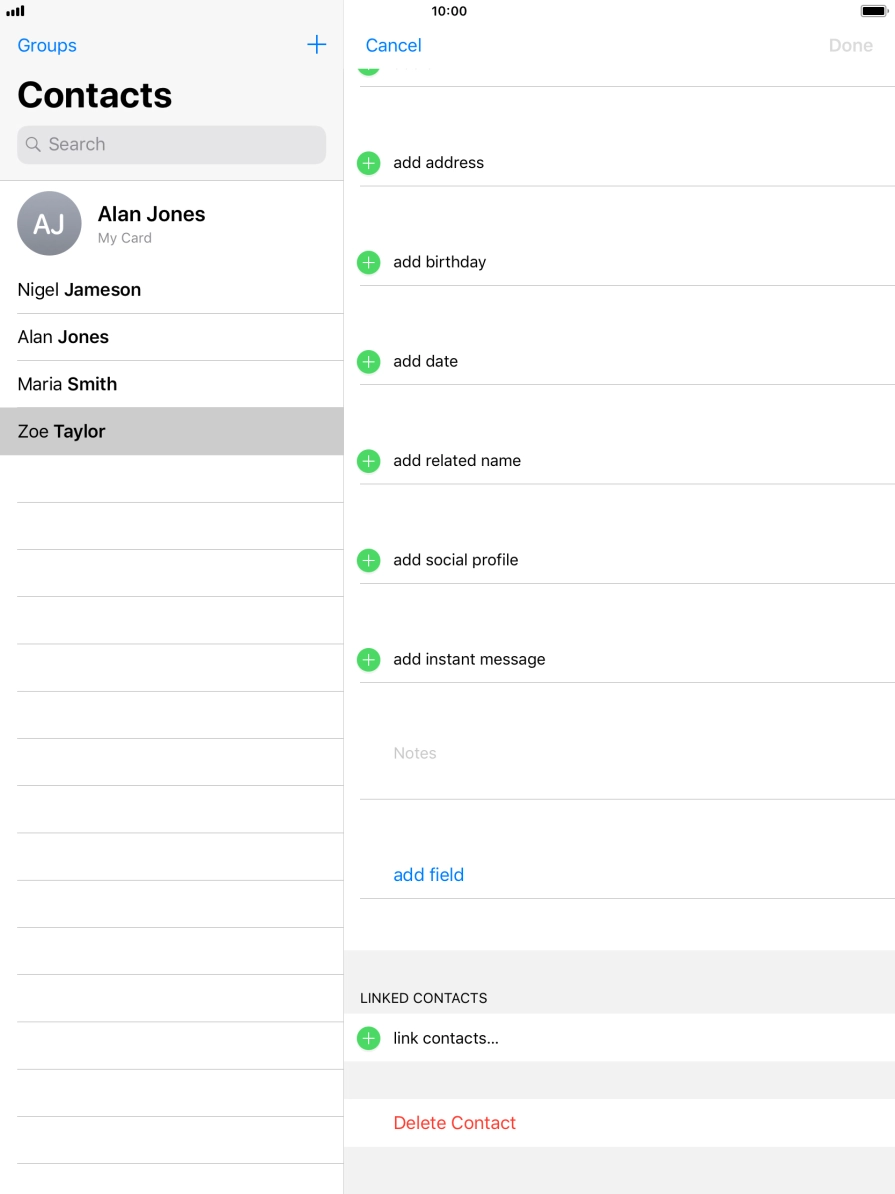The height and width of the screenshot is (1194, 895).
Task: Select contact Maria Smith
Action: 66,384
